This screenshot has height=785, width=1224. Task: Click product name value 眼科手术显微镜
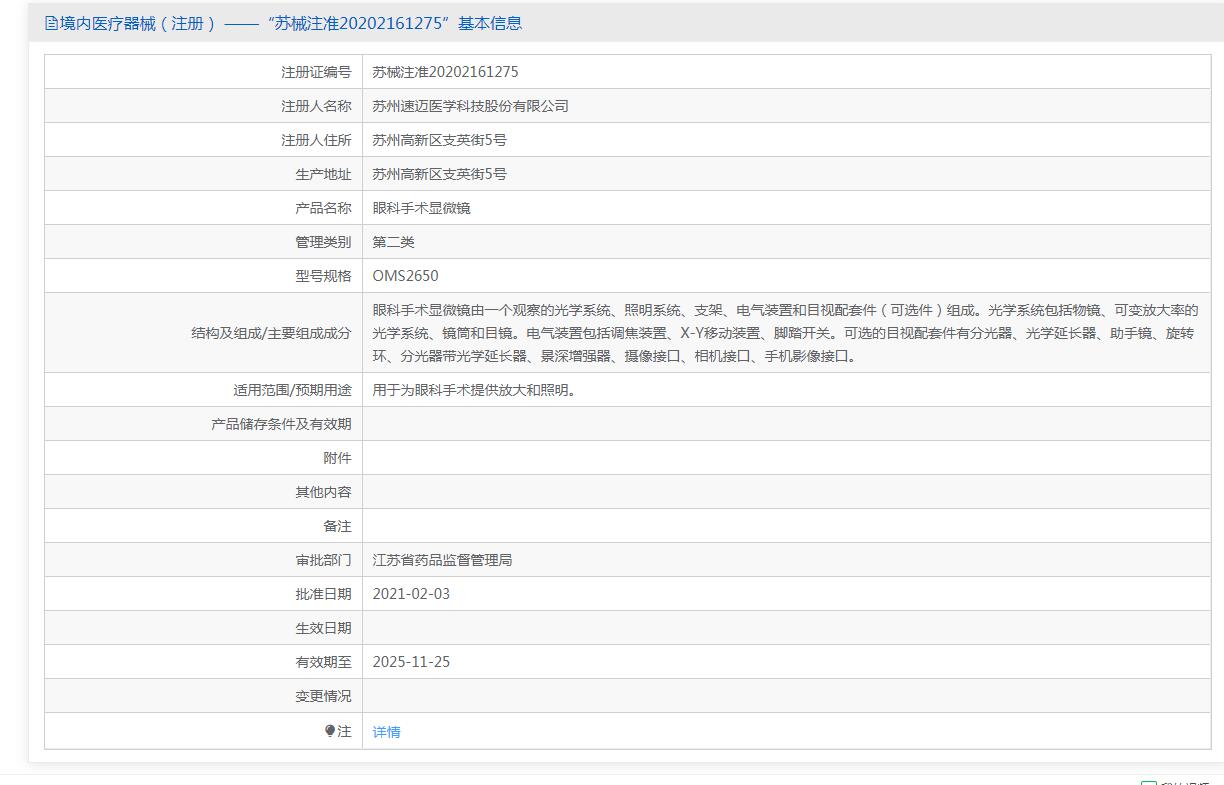pos(421,208)
